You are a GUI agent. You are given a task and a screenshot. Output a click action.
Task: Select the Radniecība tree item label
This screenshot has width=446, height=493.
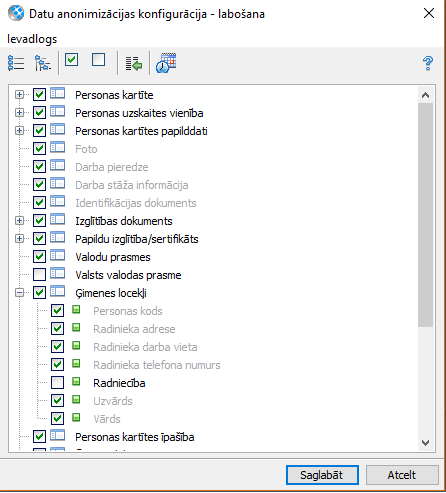pos(119,383)
